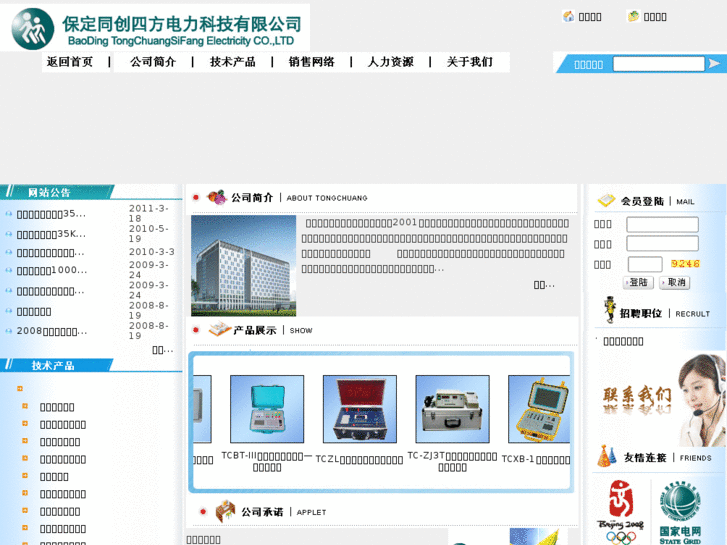Open the announcement dated 2010-3-3
727x545 pixels.
coord(50,253)
